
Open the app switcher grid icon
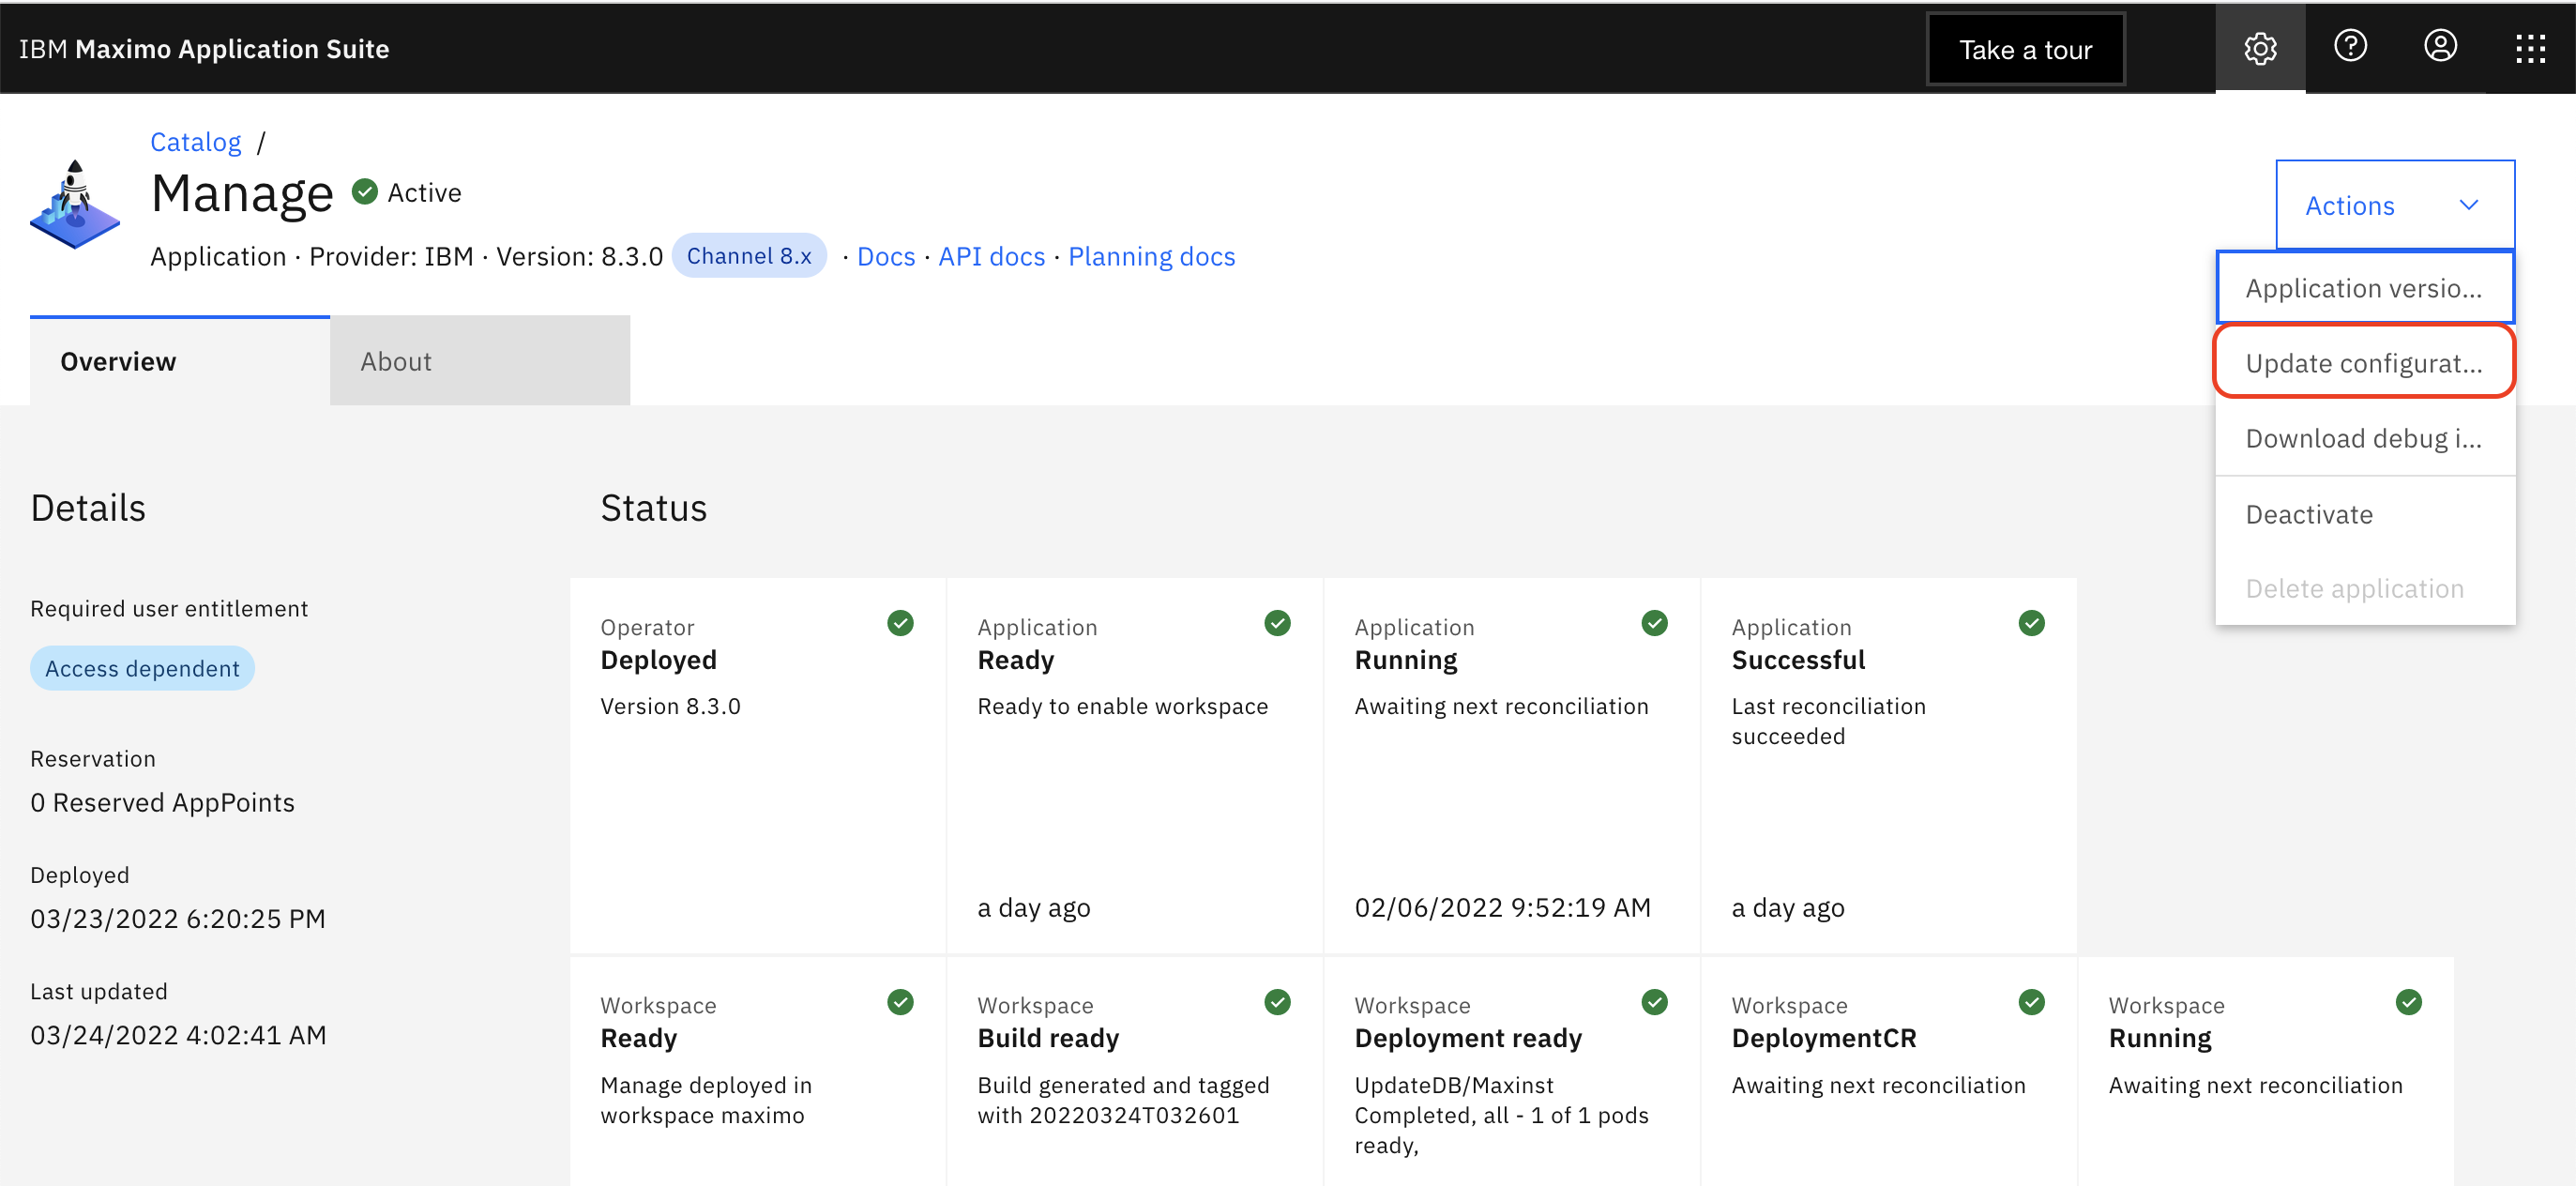coord(2529,48)
